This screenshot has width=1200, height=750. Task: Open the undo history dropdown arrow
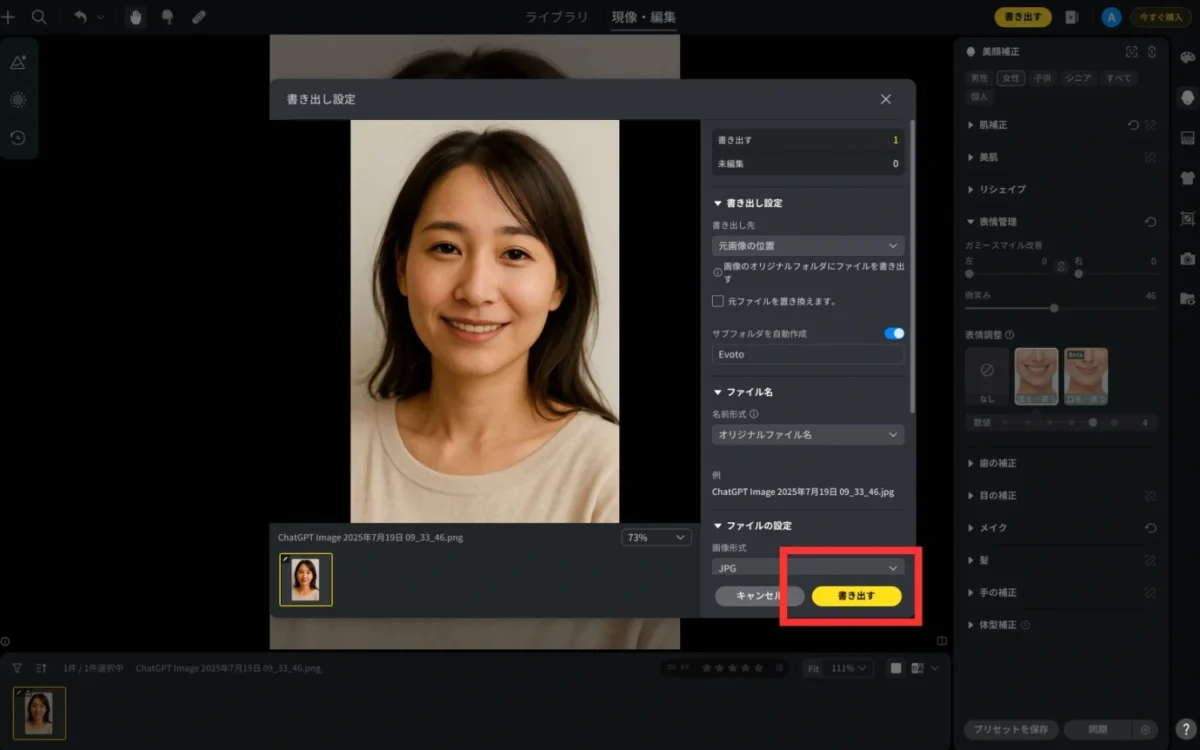(x=100, y=18)
